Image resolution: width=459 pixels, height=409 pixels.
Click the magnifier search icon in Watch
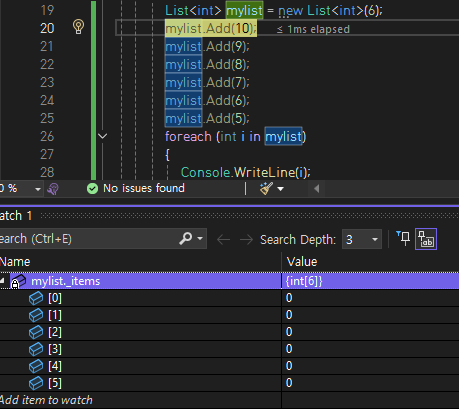click(x=186, y=239)
